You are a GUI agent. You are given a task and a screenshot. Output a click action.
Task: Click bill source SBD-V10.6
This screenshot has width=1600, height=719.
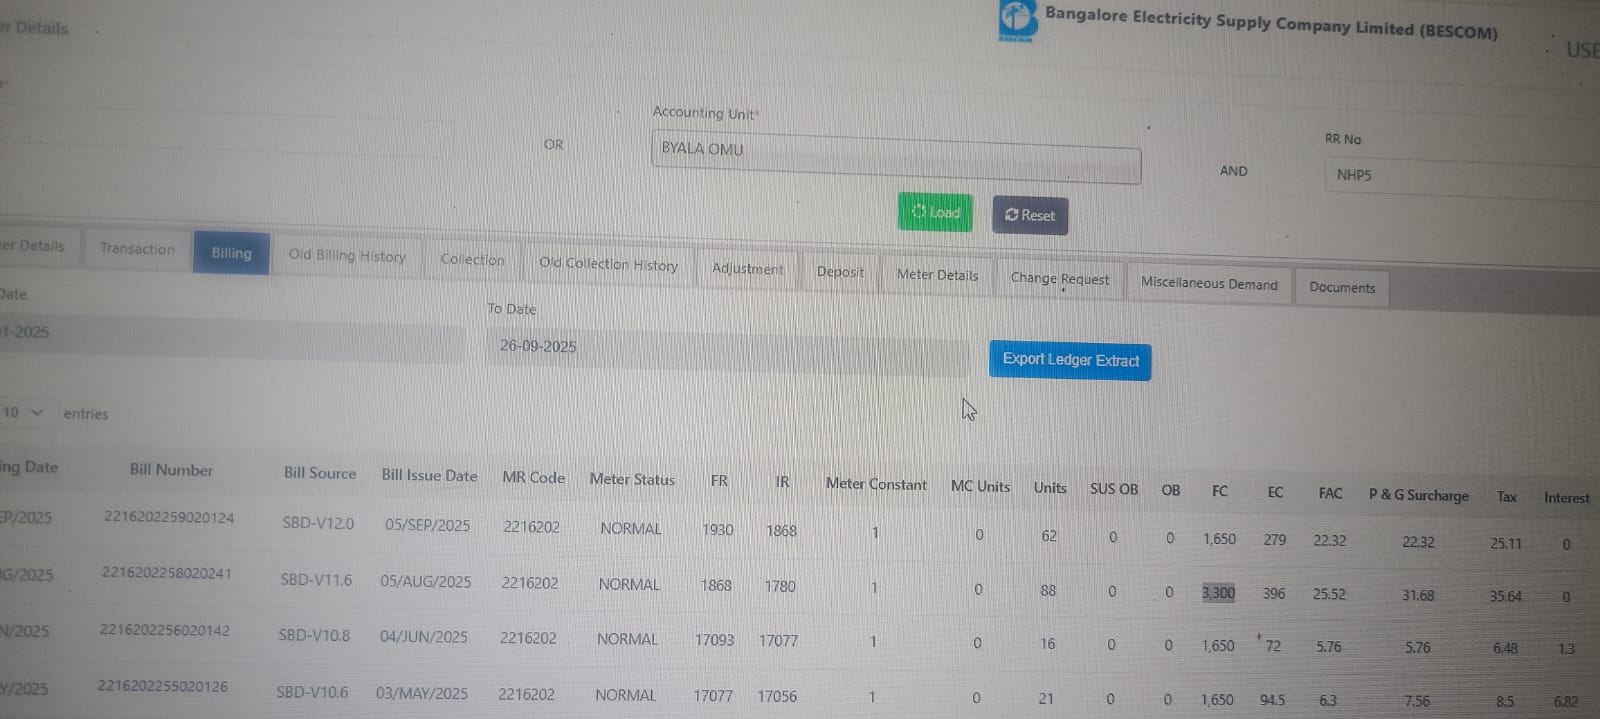tap(312, 692)
